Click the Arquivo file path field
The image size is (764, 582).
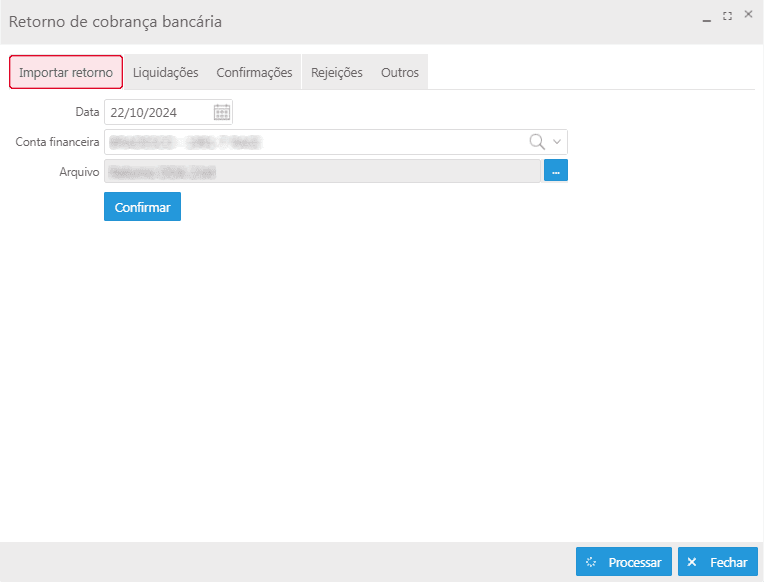pyautogui.click(x=320, y=172)
